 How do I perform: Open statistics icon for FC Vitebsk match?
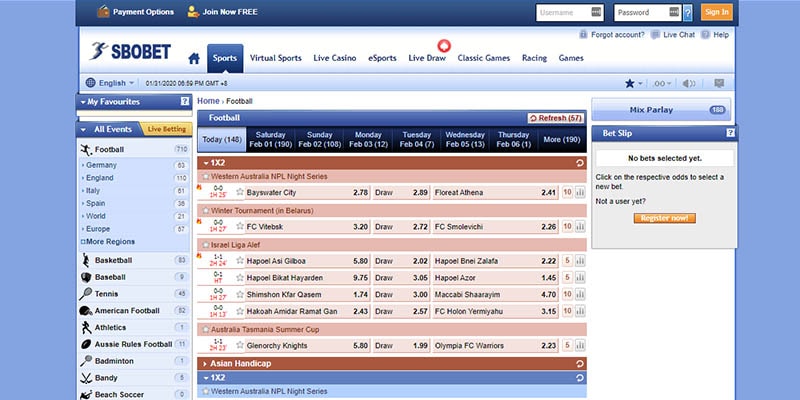pos(580,227)
